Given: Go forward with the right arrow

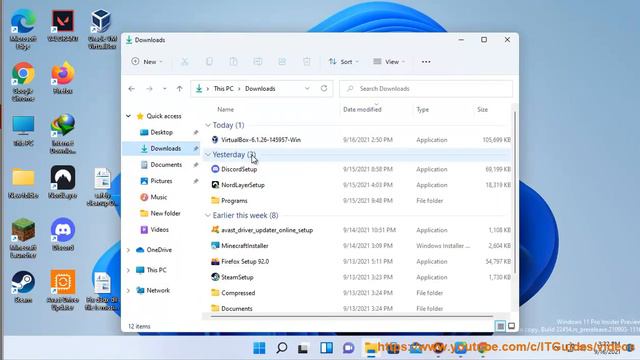Looking at the screenshot, I should tap(149, 89).
